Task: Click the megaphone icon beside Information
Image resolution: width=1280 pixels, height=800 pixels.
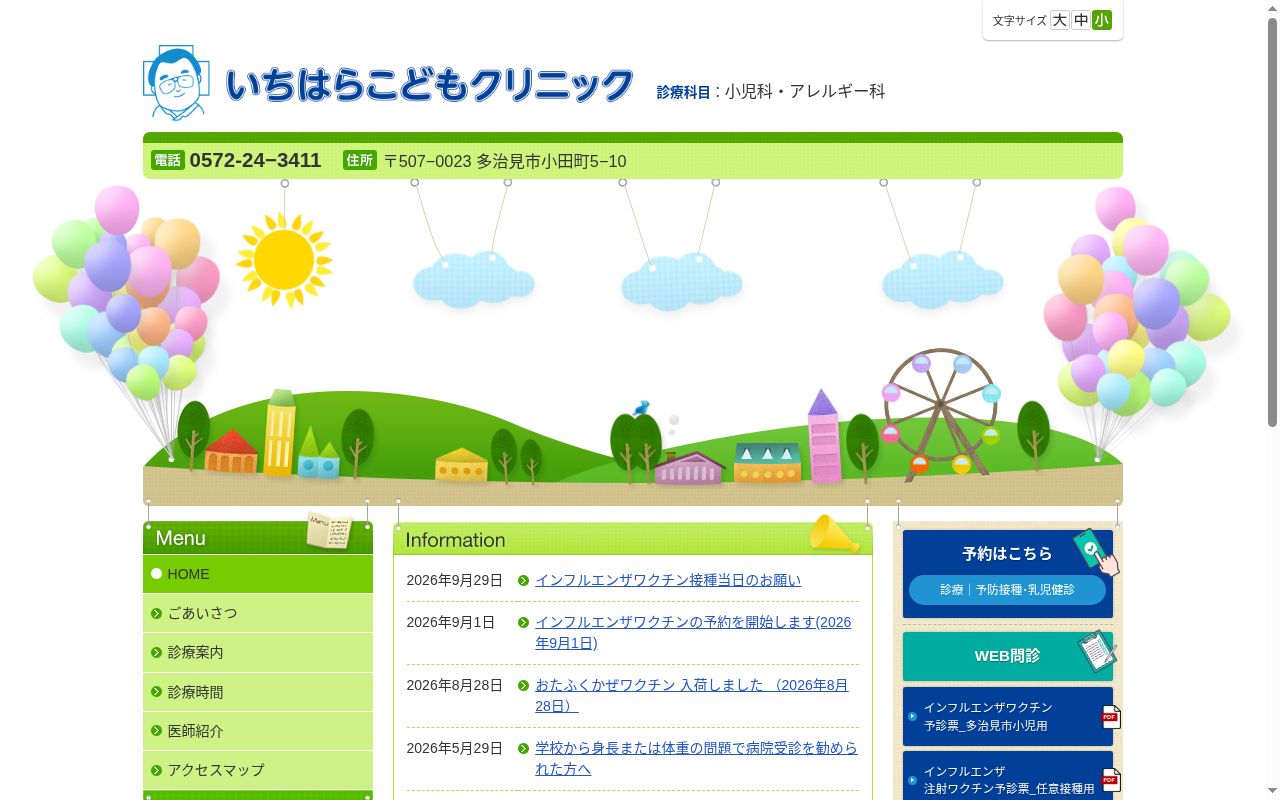Action: point(834,534)
